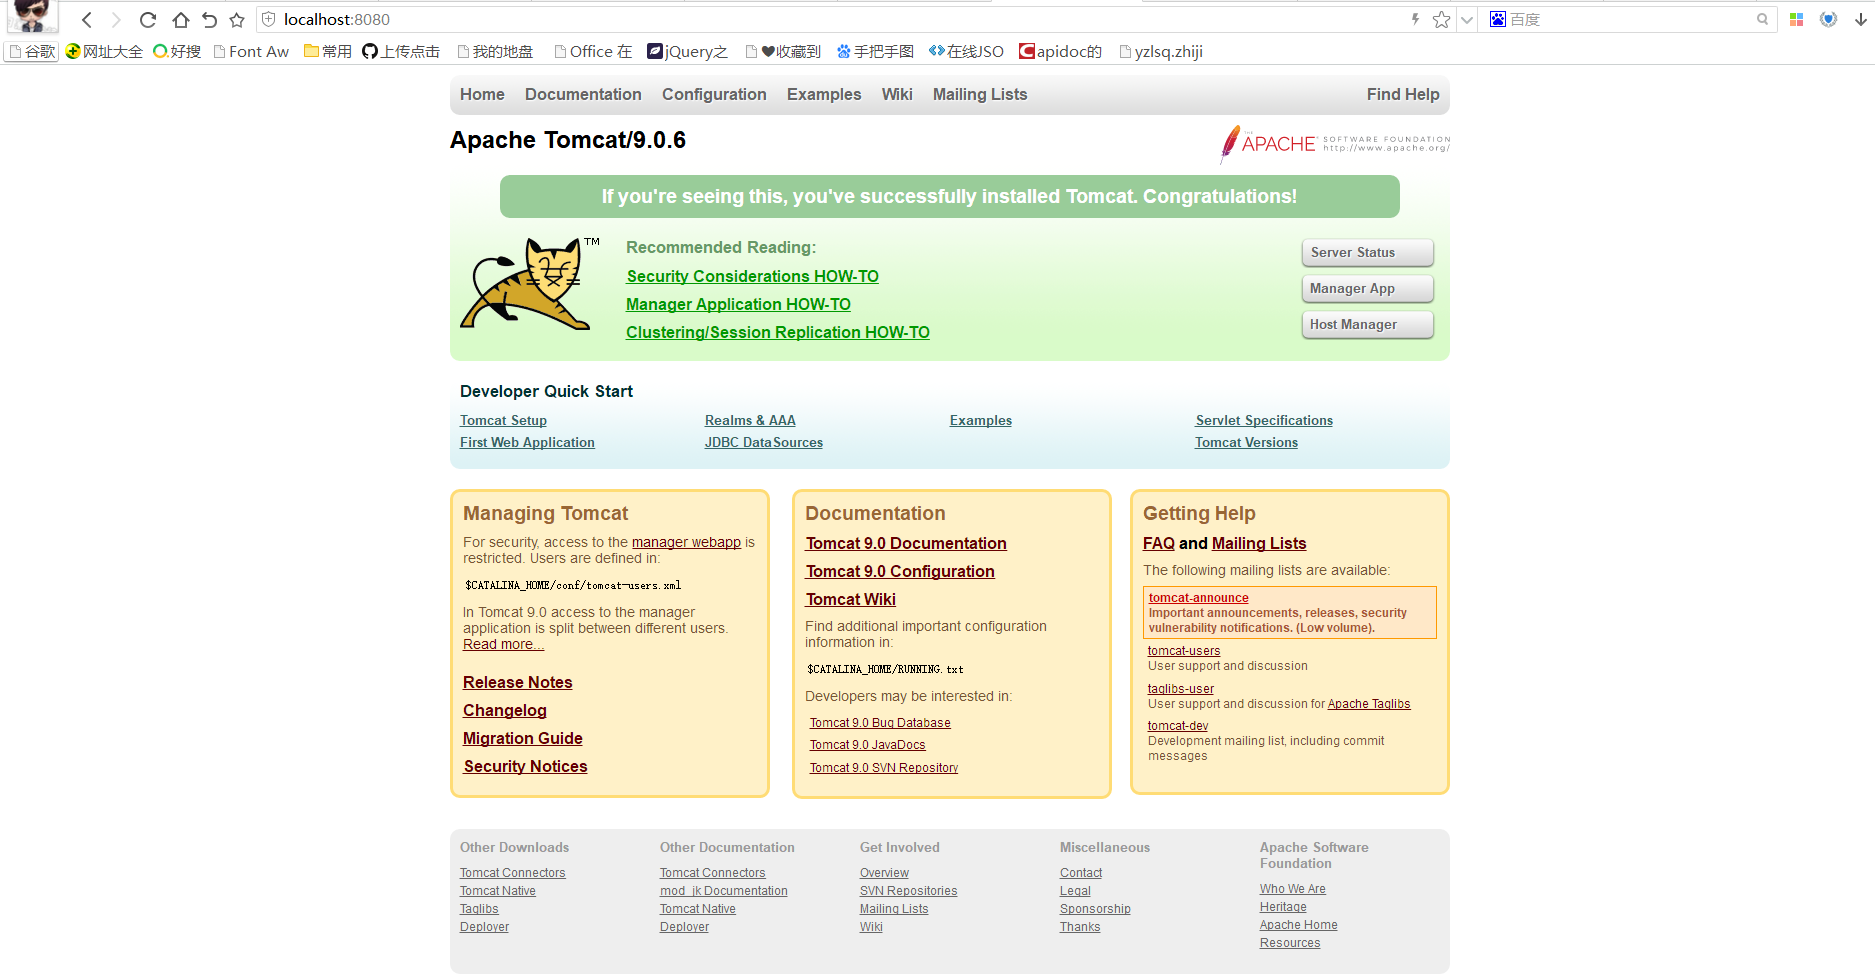Open the 常用 bookmarks folder
The image size is (1875, 976).
point(328,52)
